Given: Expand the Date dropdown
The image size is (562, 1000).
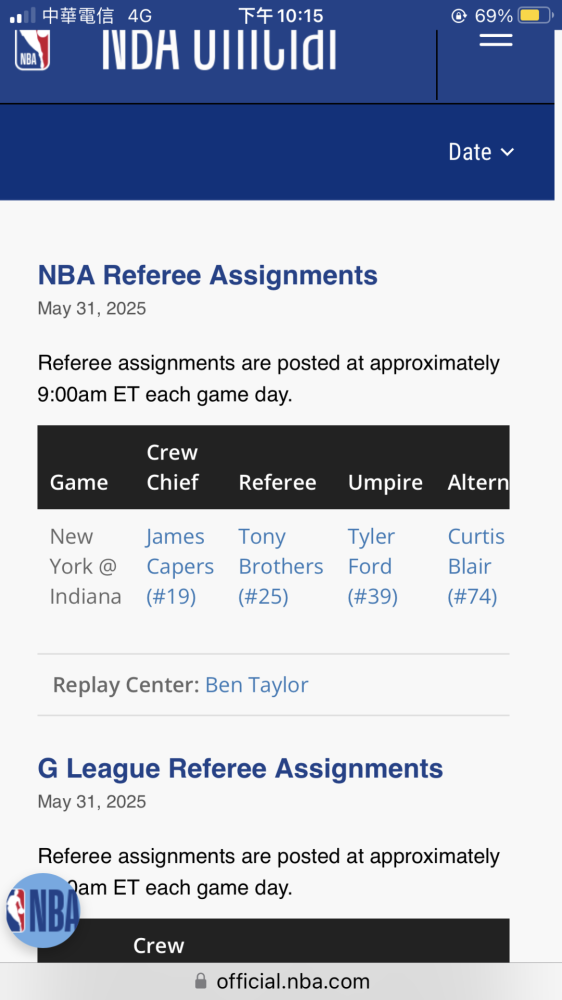Looking at the screenshot, I should click(481, 152).
